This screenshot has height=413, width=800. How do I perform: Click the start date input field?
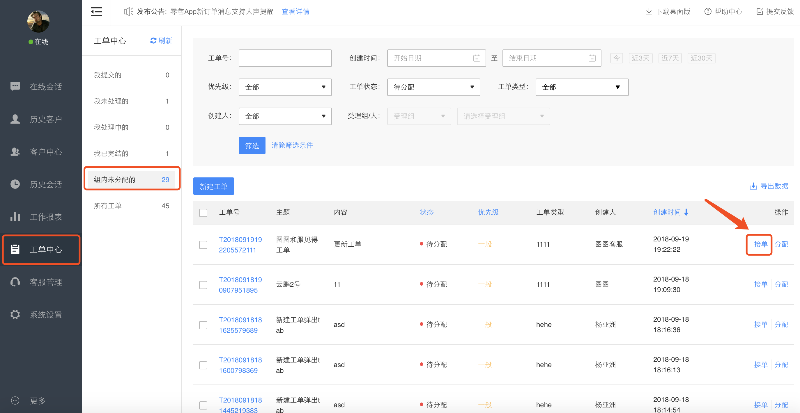[x=436, y=58]
